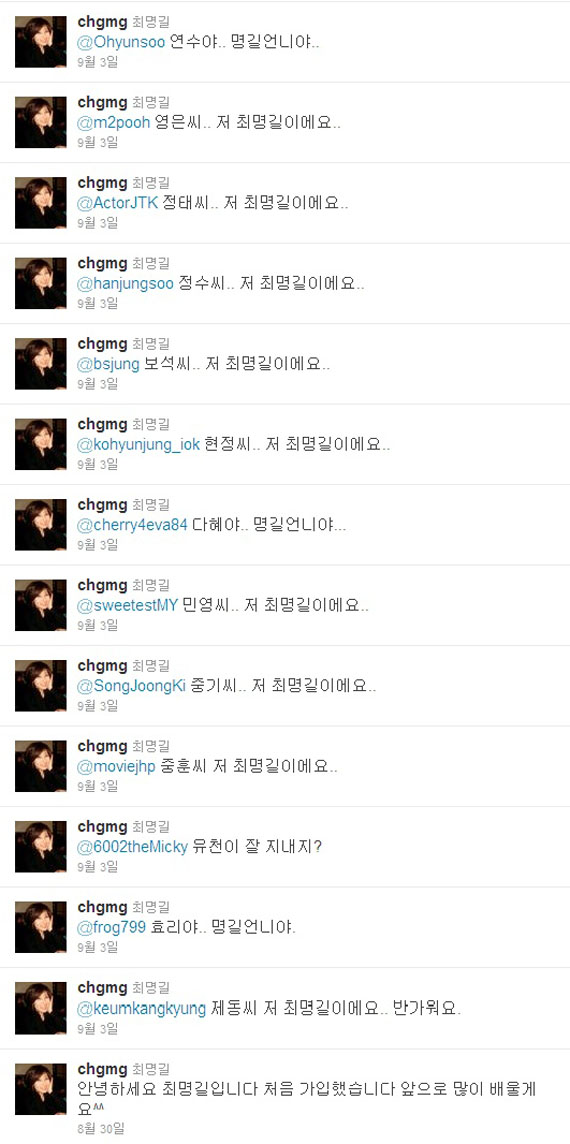
Task: Follow the @moviejhp mention link
Action: click(117, 766)
